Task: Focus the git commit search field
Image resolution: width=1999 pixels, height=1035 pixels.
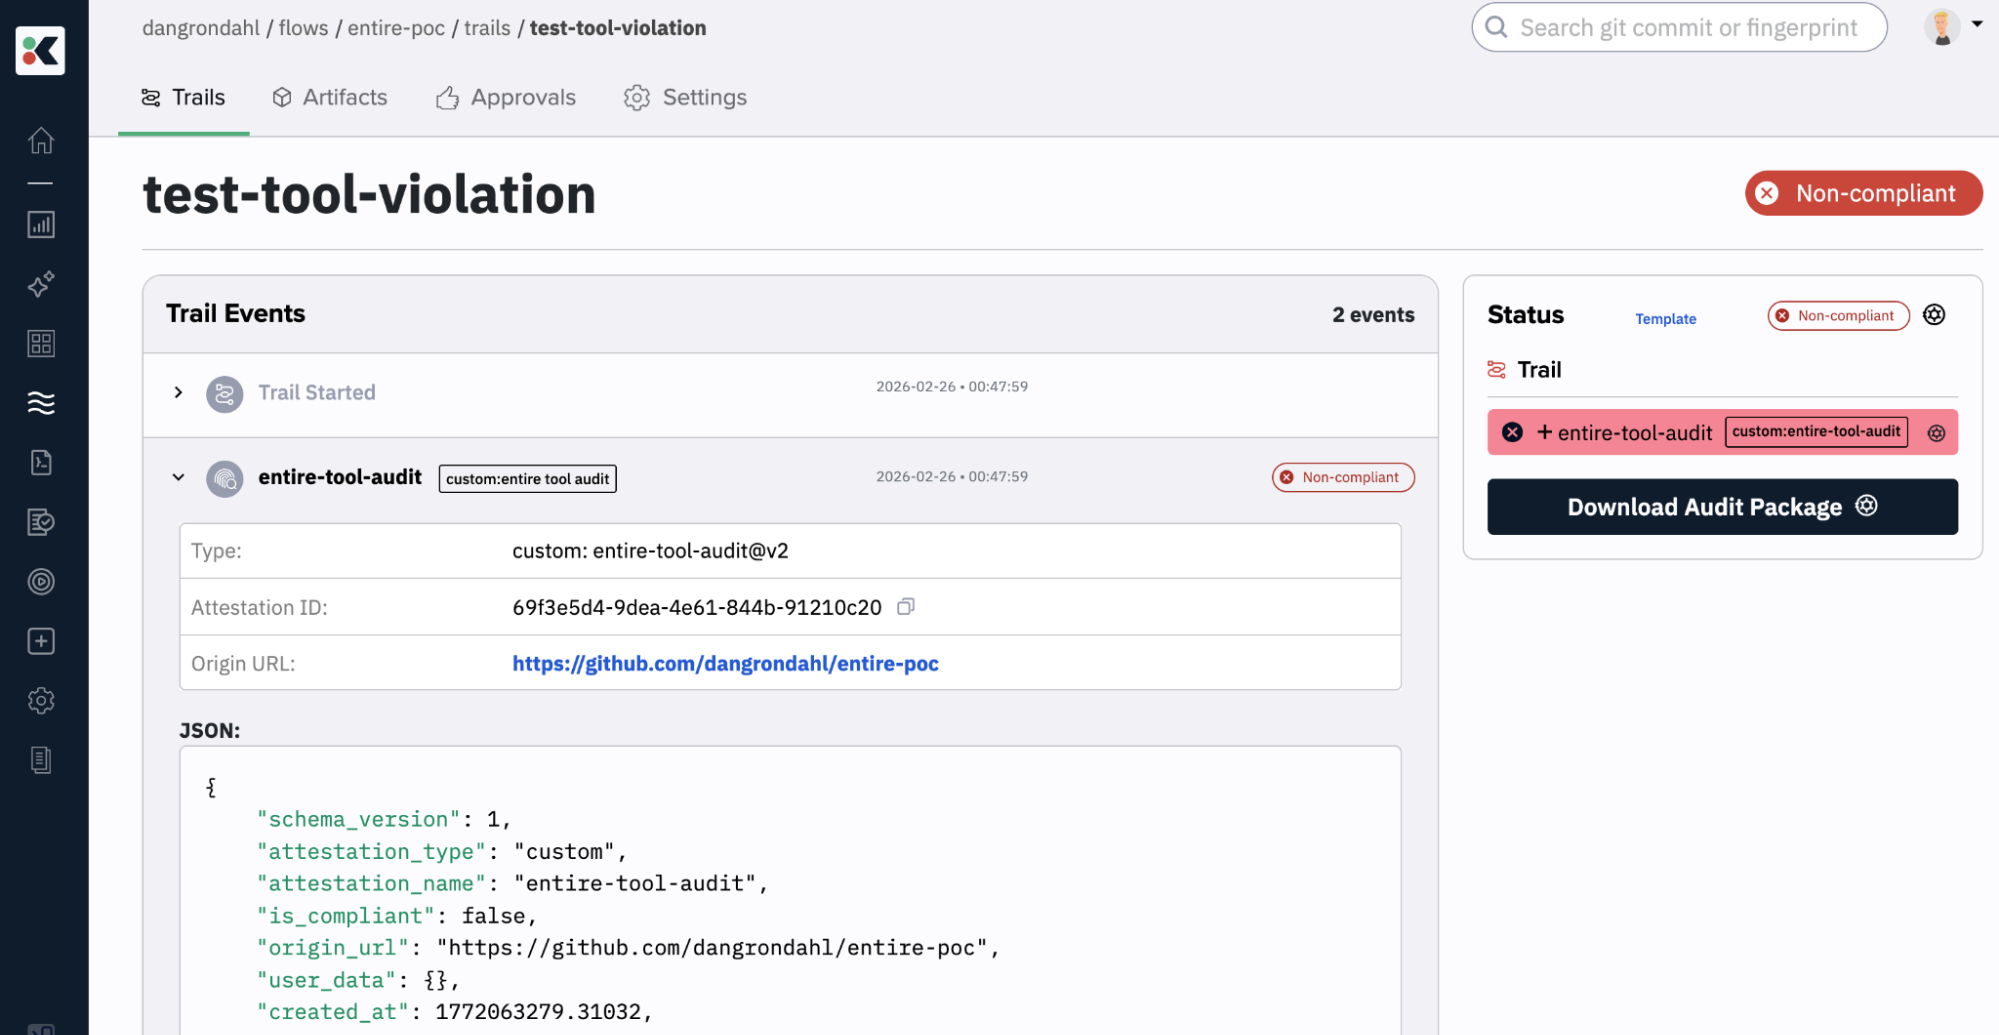Action: point(1688,28)
